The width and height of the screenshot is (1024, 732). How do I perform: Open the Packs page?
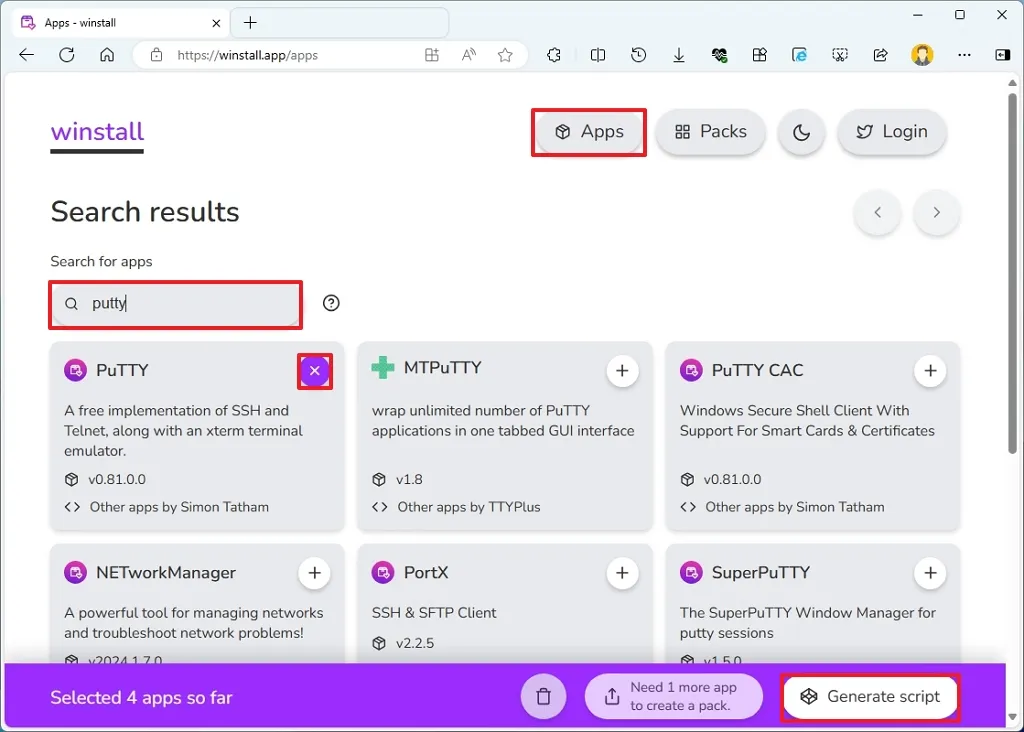tap(711, 132)
